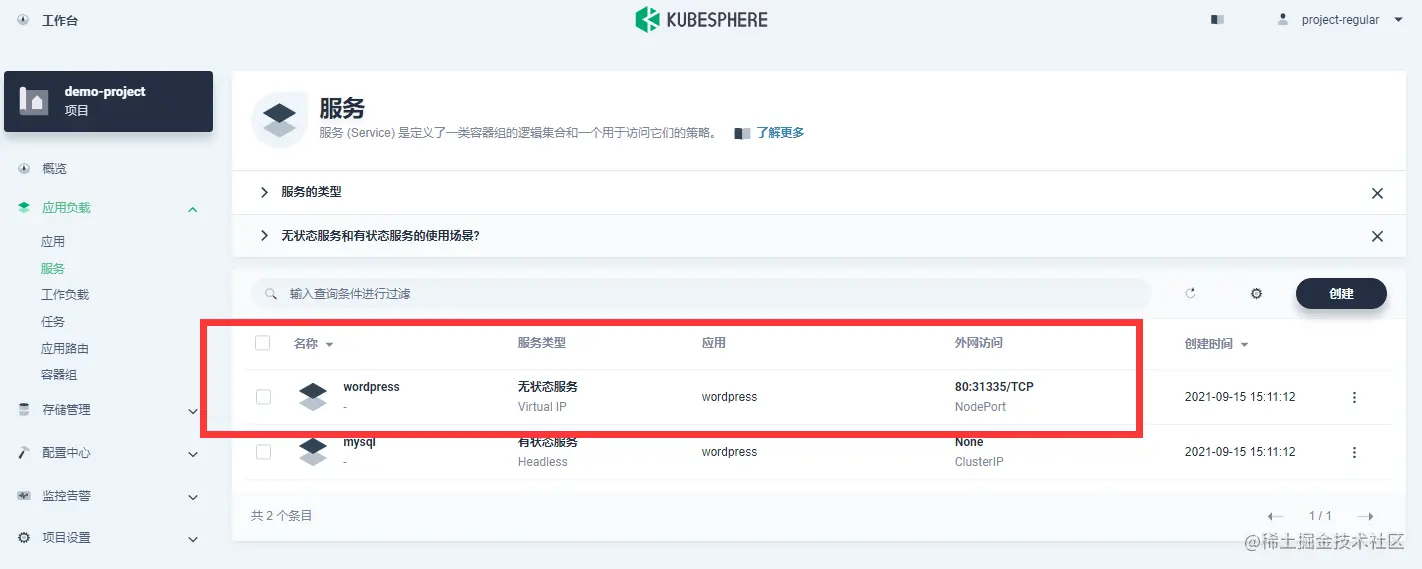Click the KubeSphere logo

(x=702, y=19)
